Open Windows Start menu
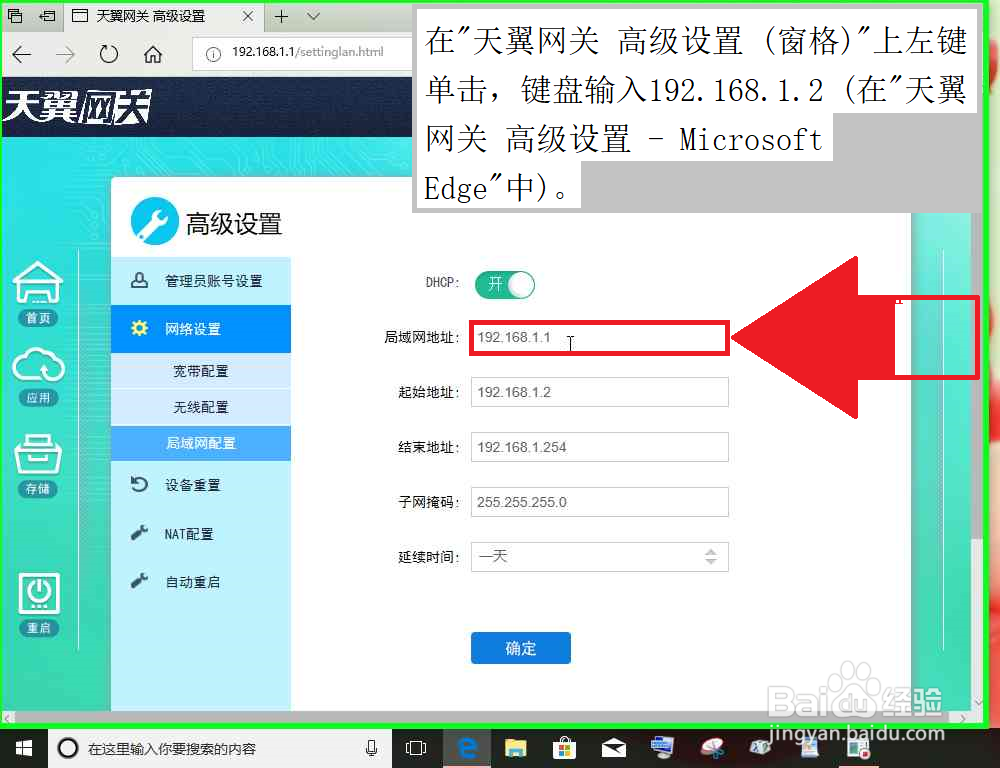 click(x=24, y=748)
